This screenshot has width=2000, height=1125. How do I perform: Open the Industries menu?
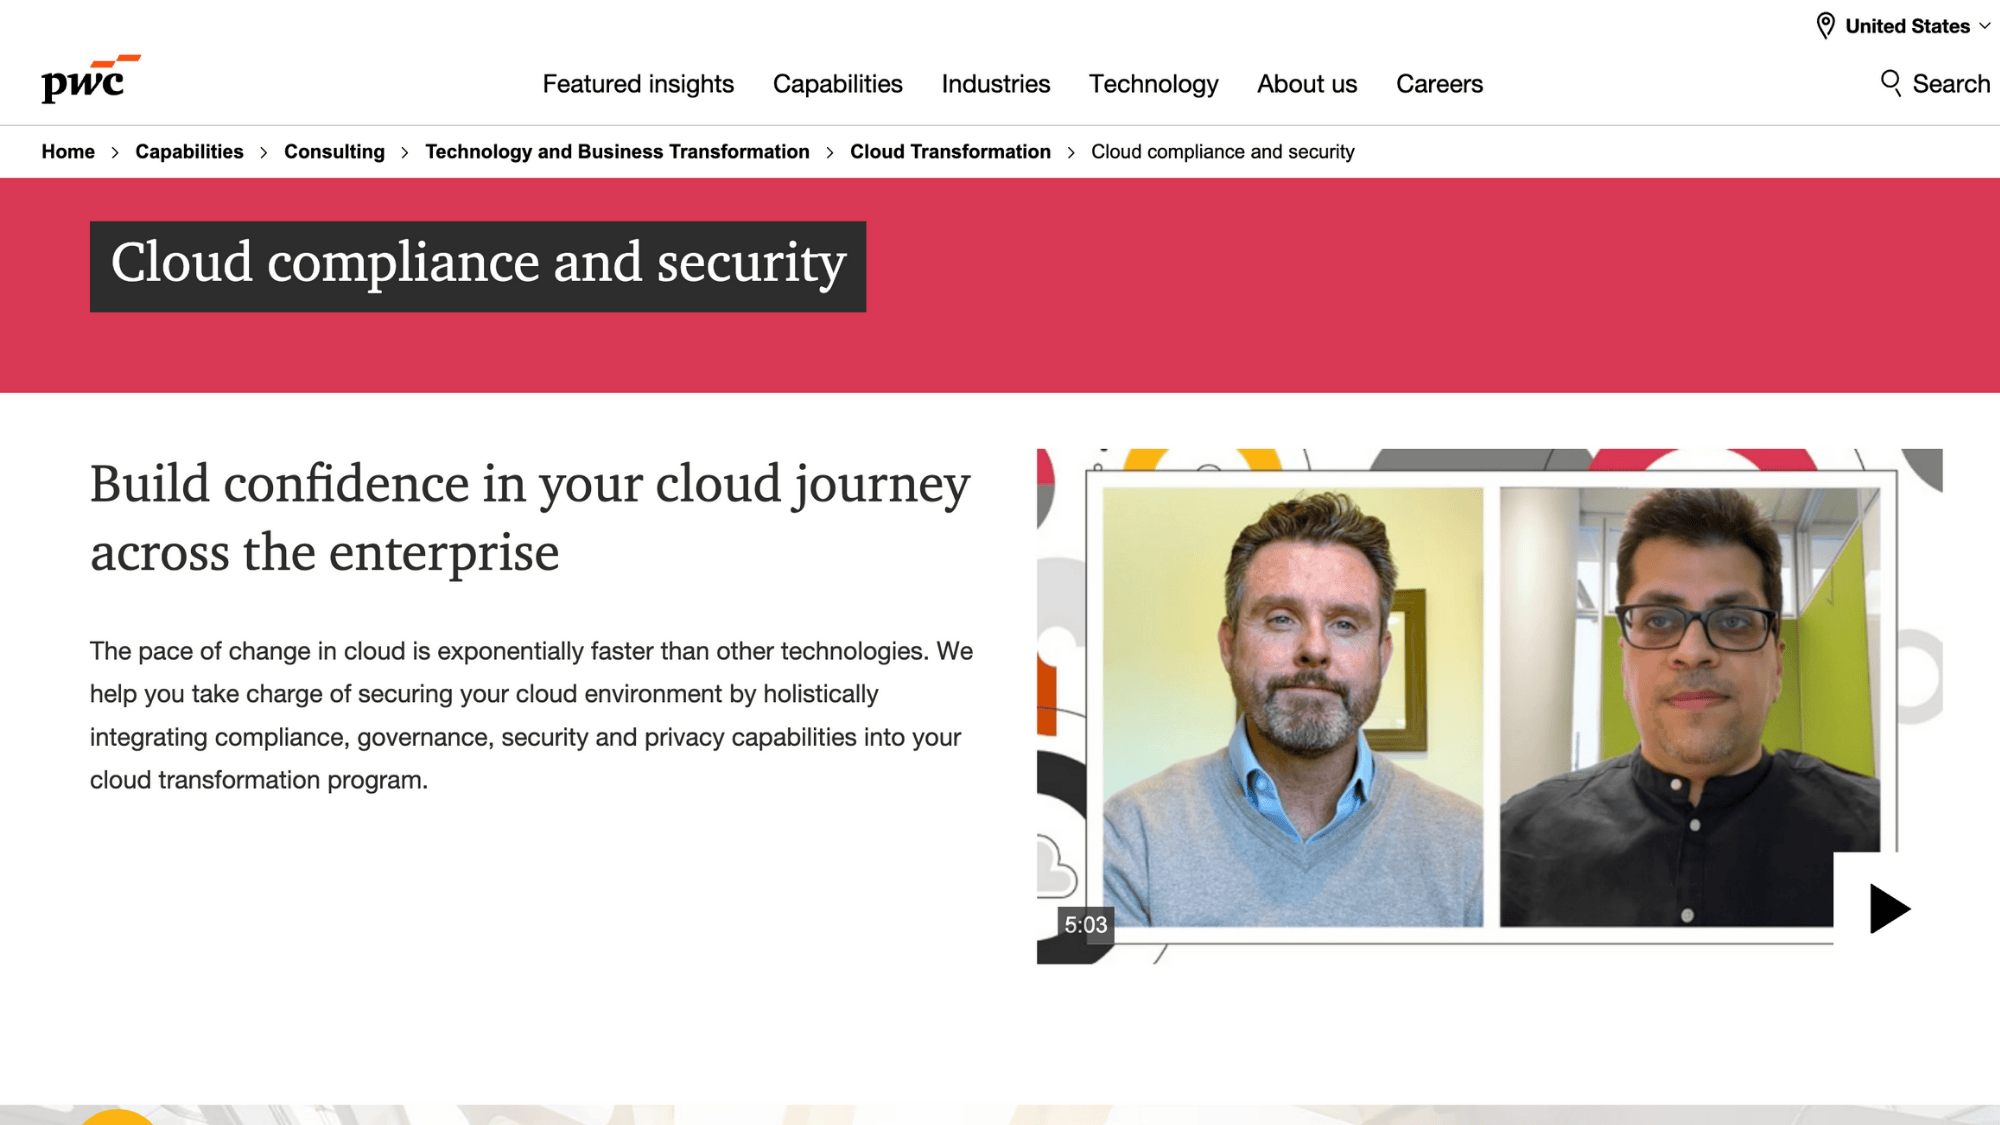[x=995, y=84]
